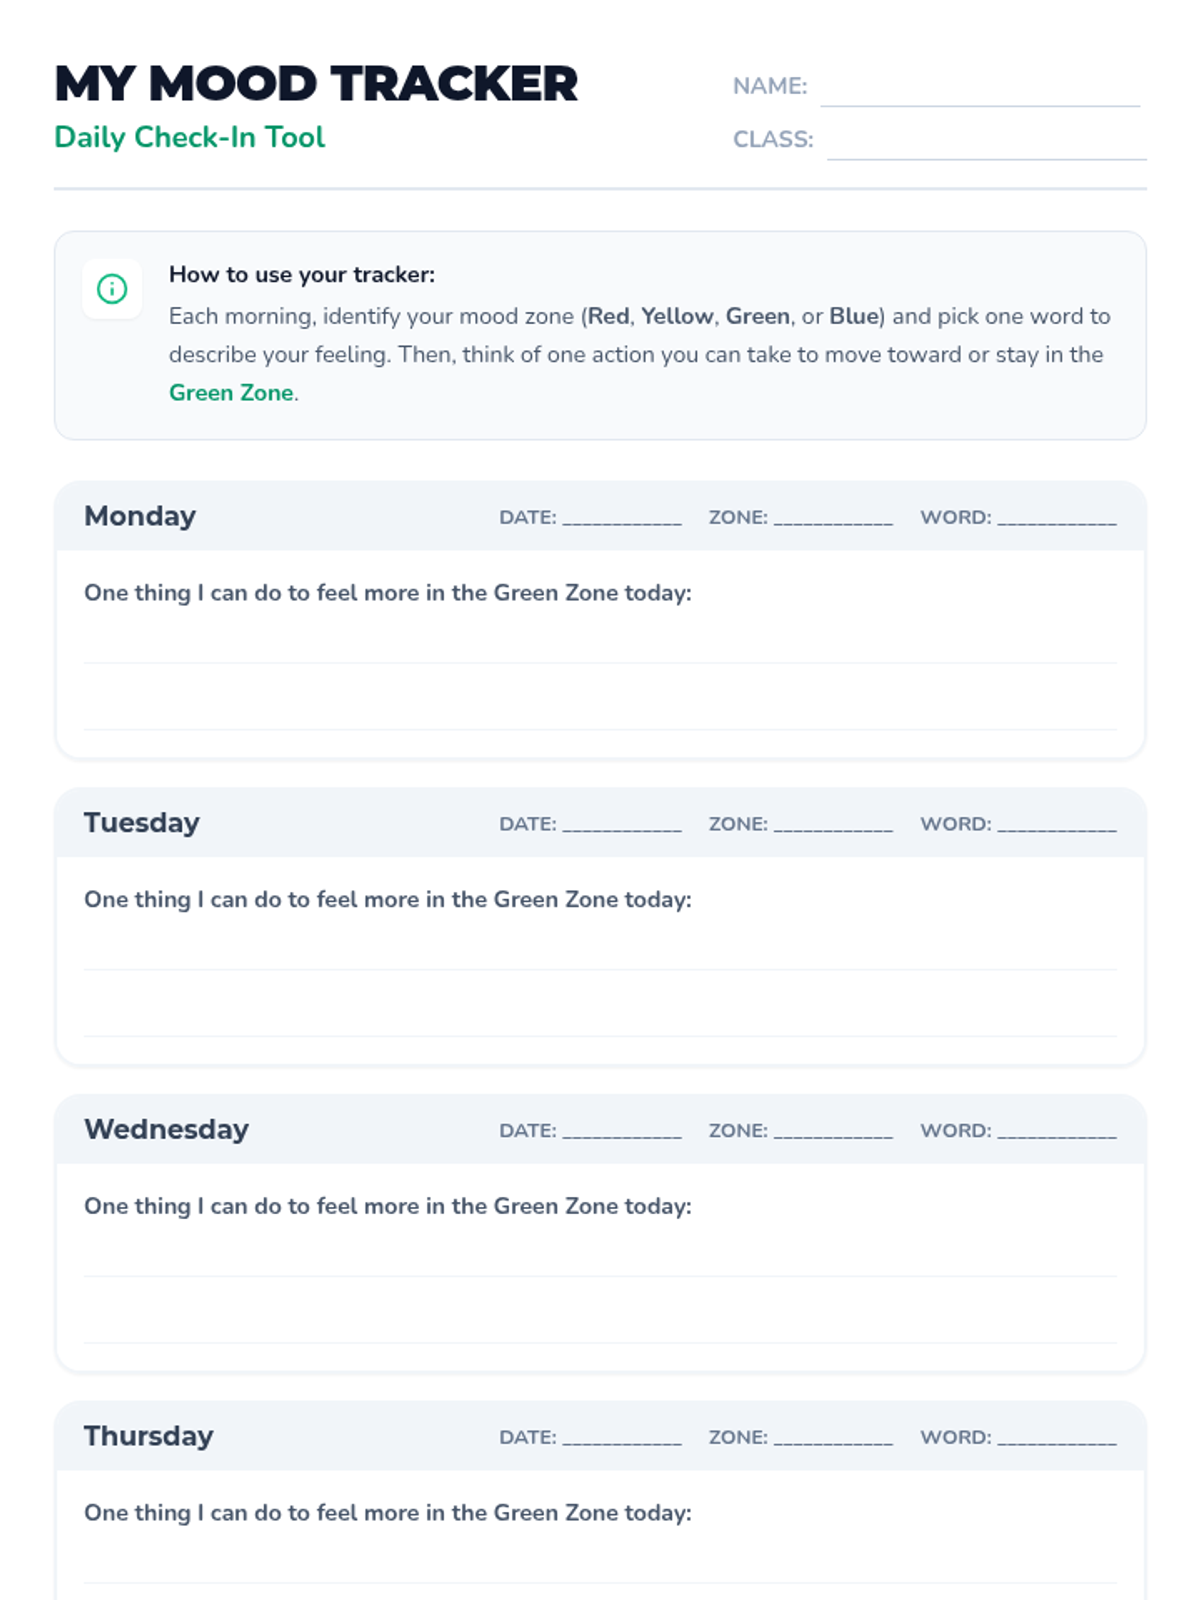Click Monday's ZONE blank

832,518
